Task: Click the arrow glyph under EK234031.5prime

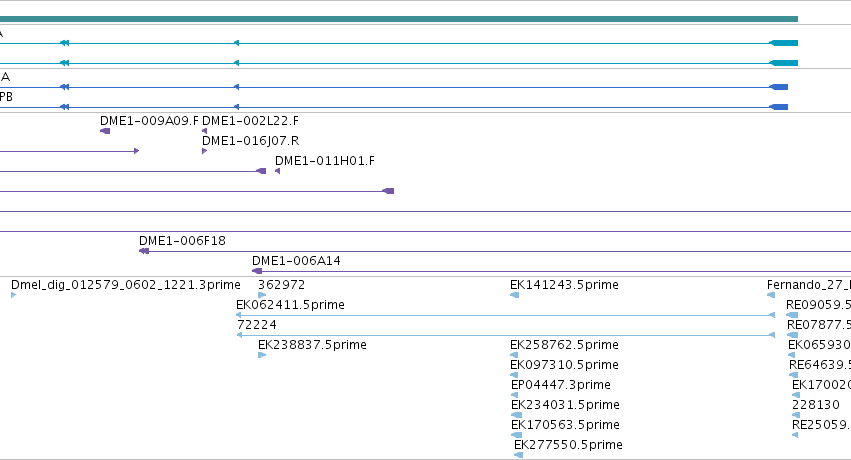Action: (x=516, y=415)
